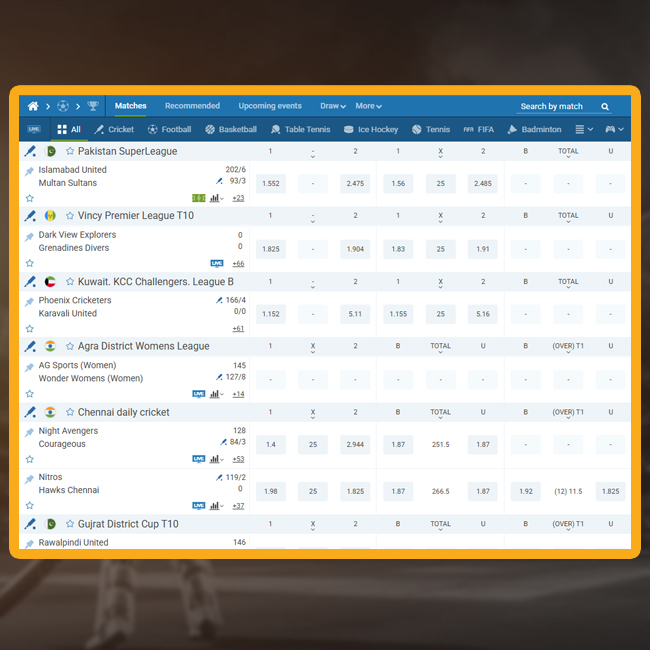Image resolution: width=650 pixels, height=650 pixels.
Task: Open +53 more markets for Night Avengers
Action: [238, 459]
